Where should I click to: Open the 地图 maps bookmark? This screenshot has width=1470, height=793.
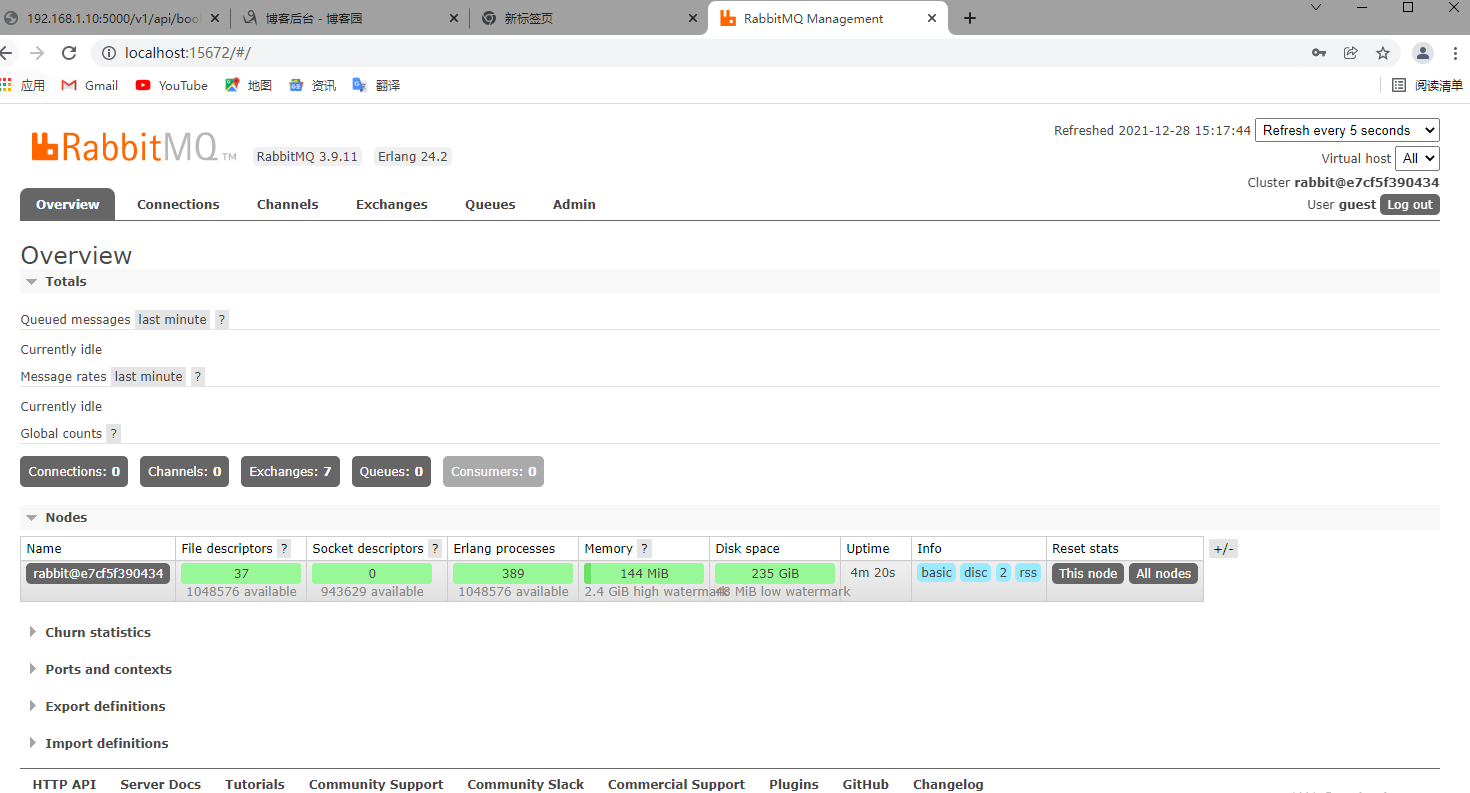[248, 85]
